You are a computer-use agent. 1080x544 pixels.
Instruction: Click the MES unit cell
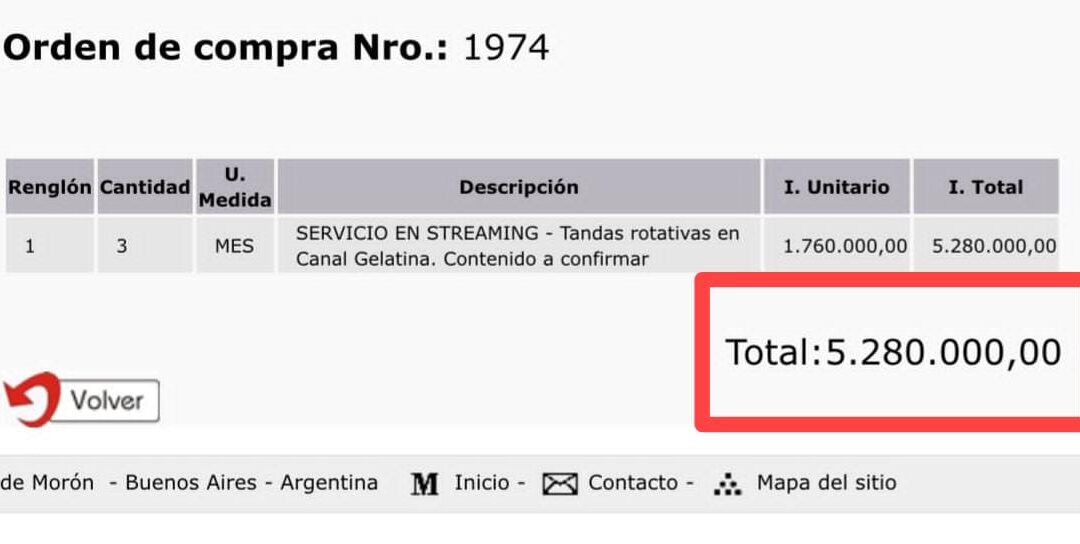pos(234,246)
